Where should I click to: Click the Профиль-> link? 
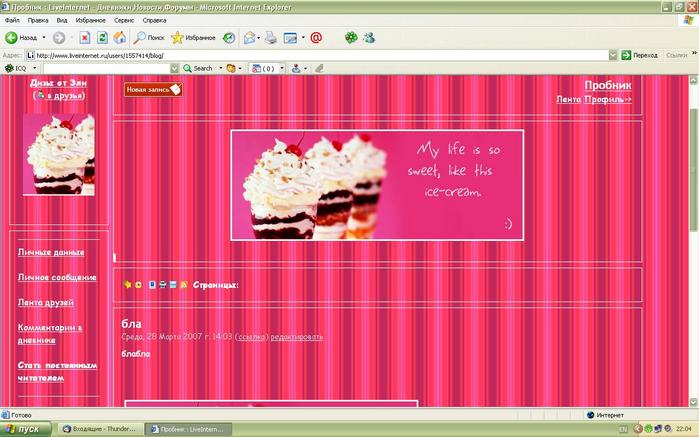[608, 99]
